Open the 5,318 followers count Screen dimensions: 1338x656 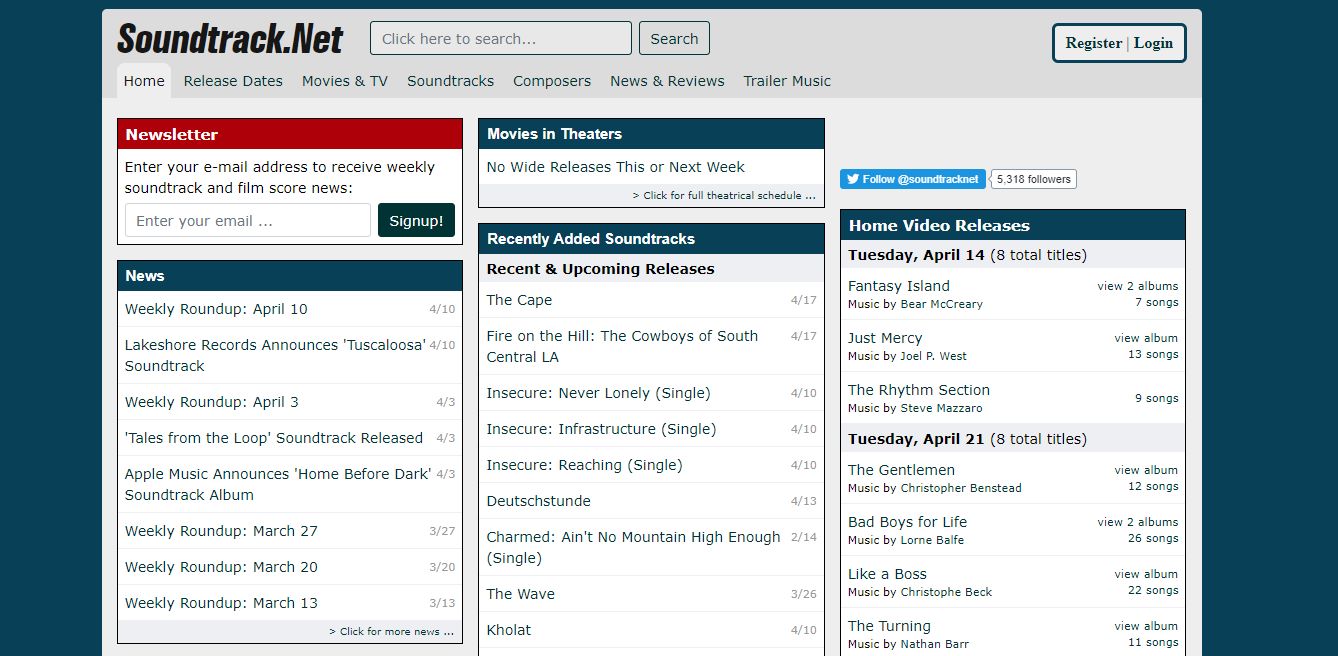click(1034, 179)
